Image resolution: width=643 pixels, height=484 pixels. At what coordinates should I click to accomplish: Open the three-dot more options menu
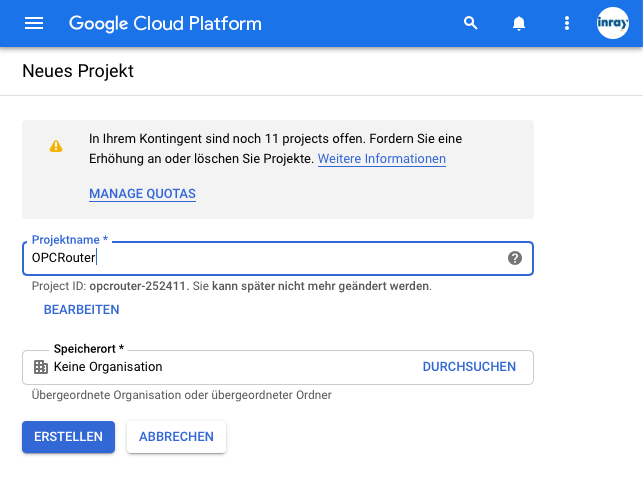point(567,23)
